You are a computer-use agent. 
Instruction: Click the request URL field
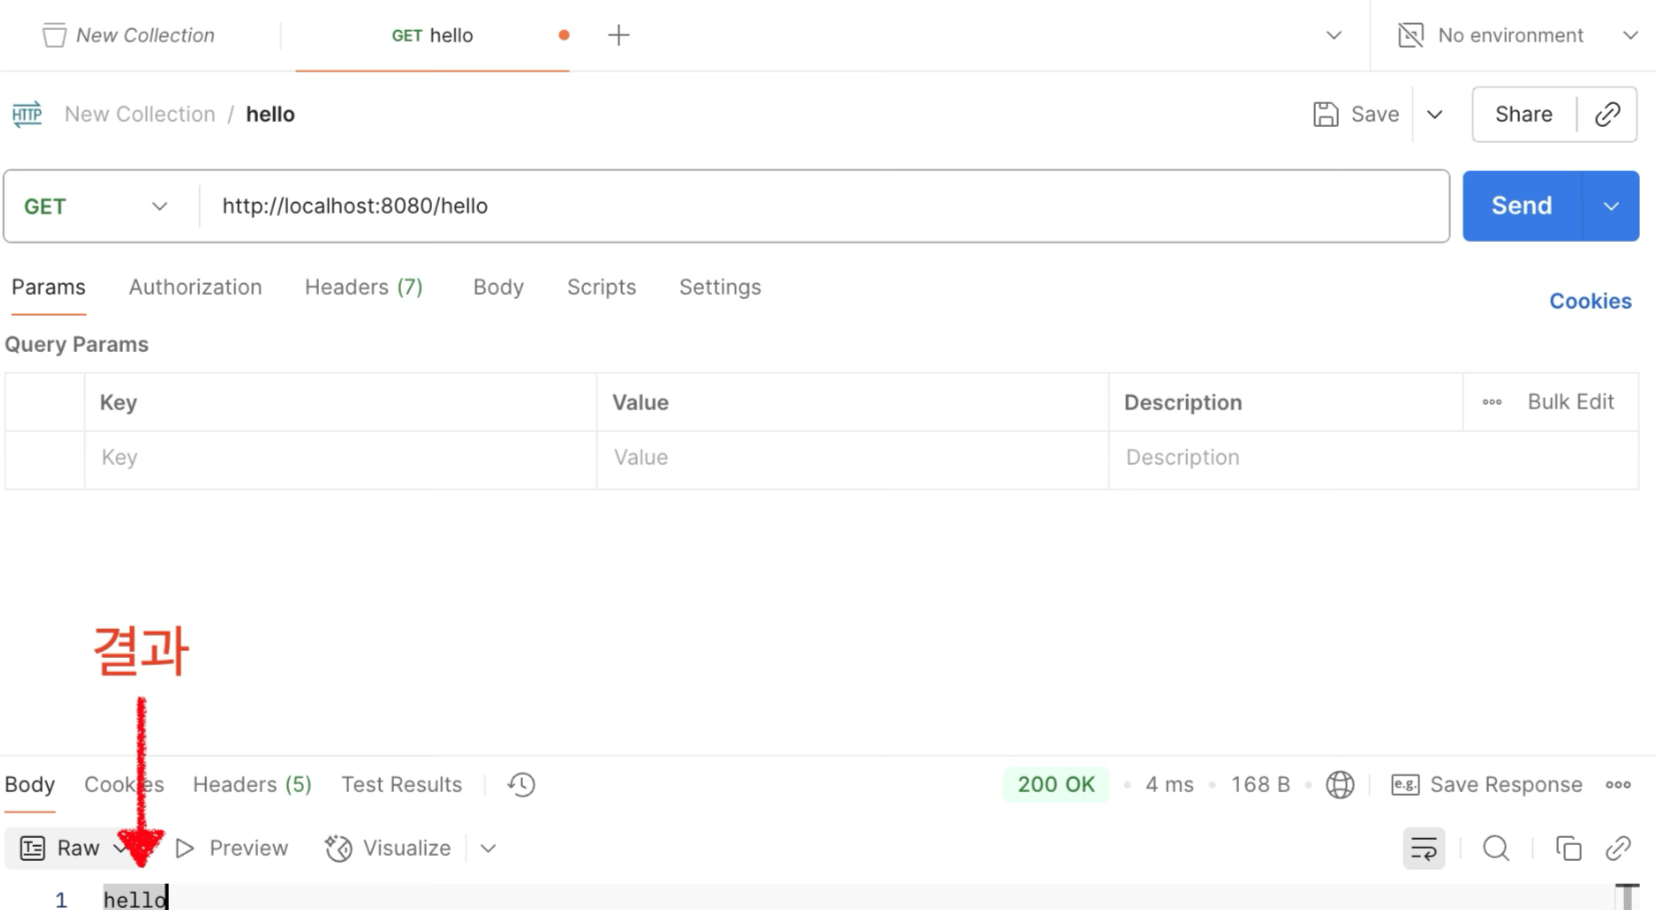824,206
